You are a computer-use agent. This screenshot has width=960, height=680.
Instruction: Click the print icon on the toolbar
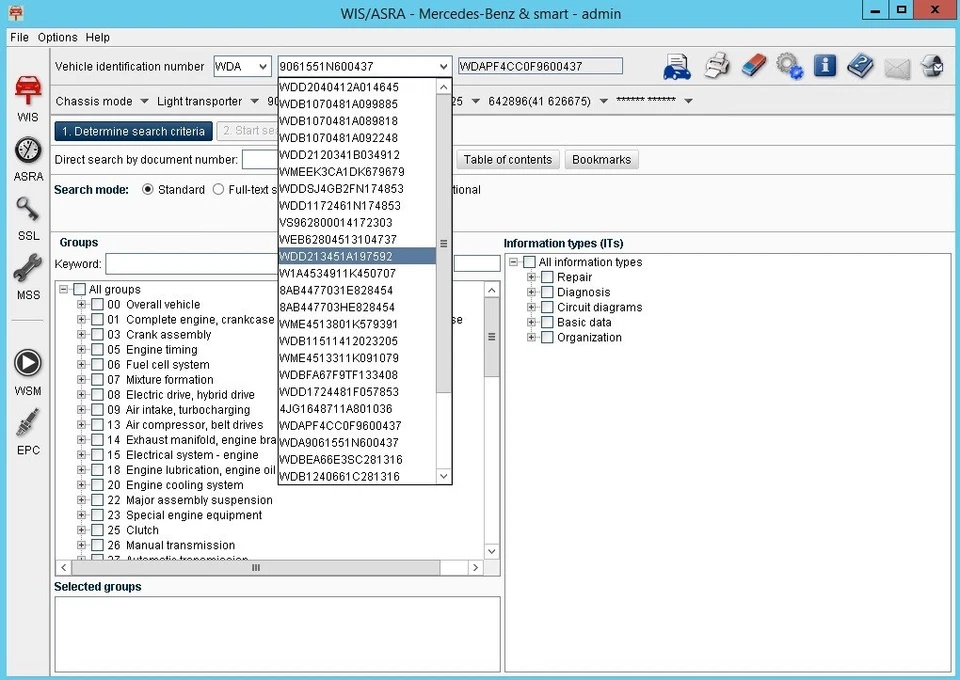(x=718, y=65)
